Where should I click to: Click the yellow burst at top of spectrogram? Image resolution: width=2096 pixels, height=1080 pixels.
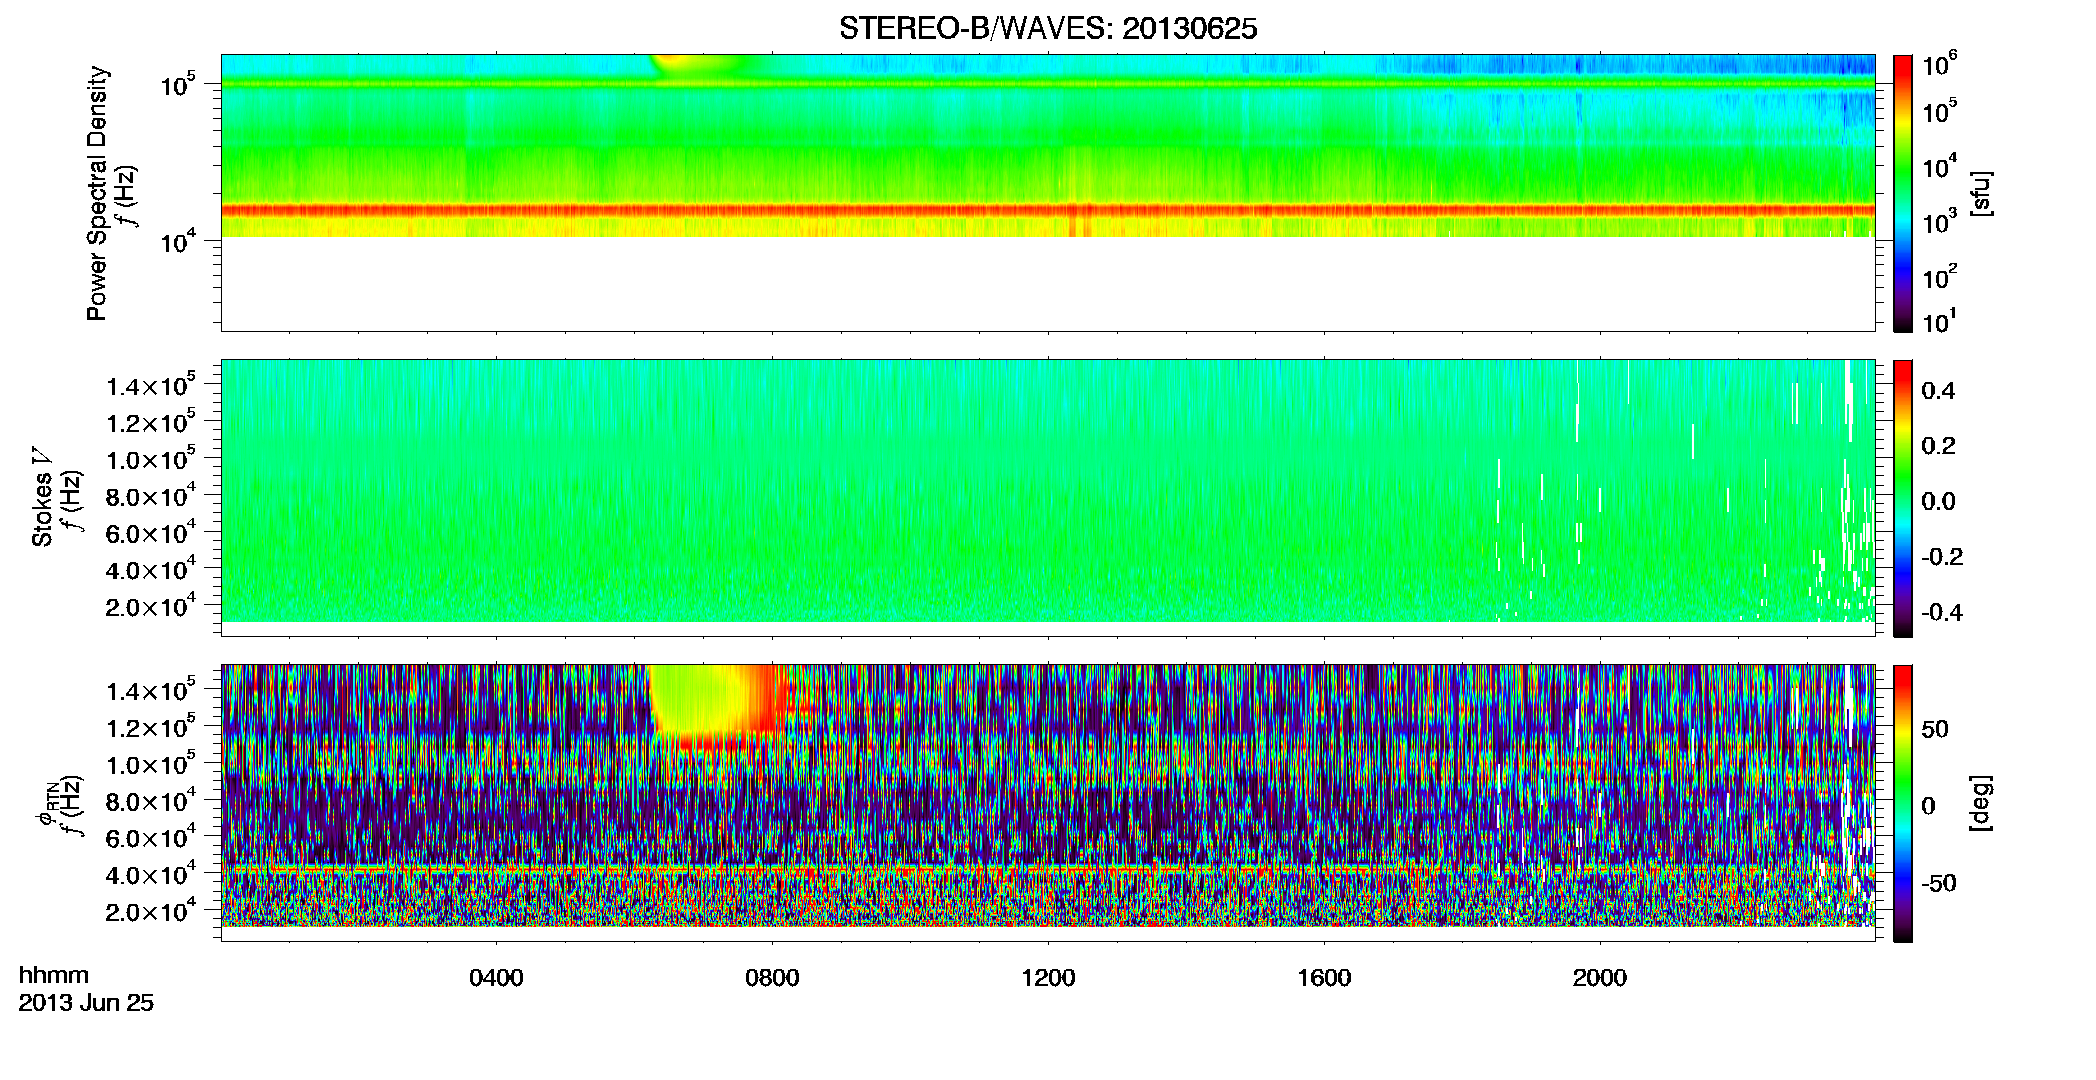pos(680,62)
